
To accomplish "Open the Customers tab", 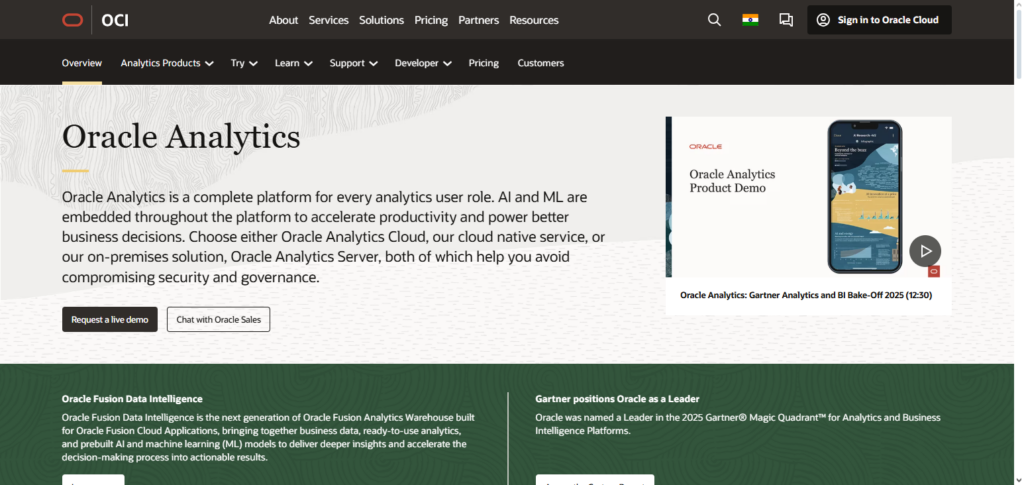I will [541, 63].
